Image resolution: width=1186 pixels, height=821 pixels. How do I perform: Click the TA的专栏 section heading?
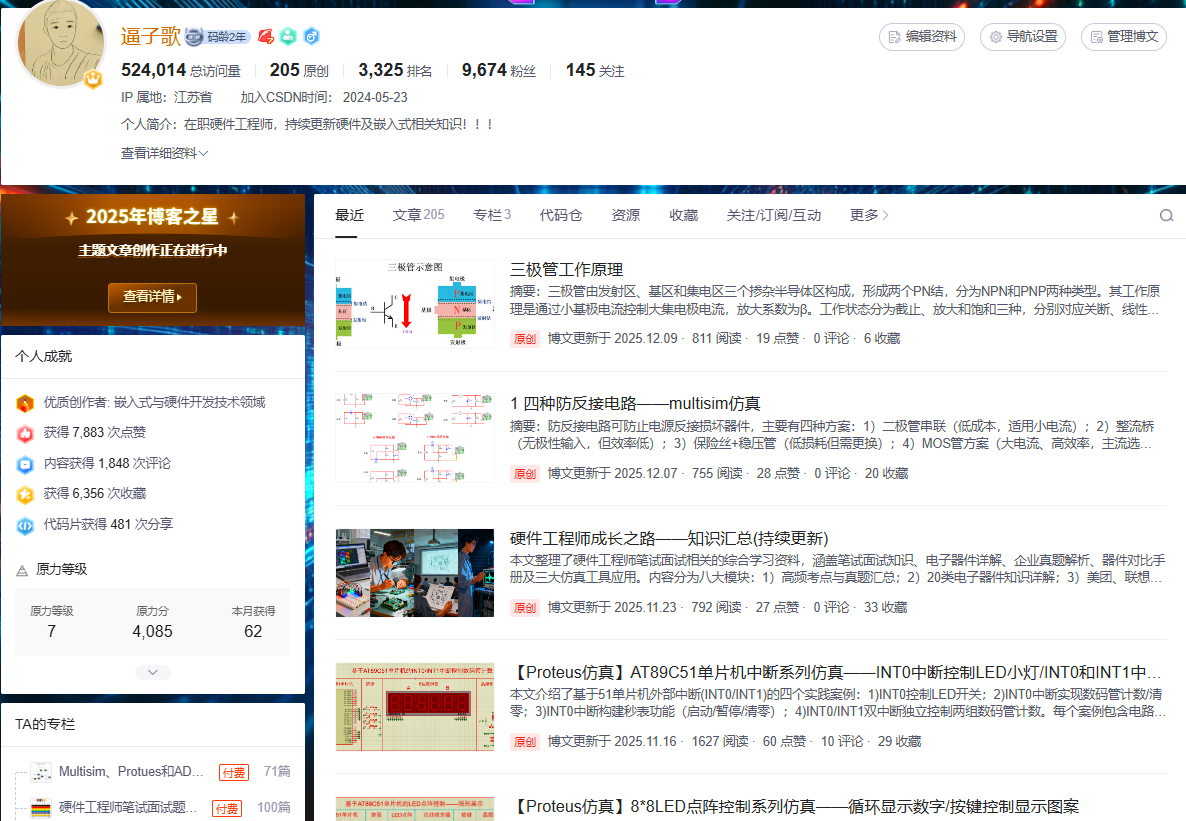(x=45, y=724)
